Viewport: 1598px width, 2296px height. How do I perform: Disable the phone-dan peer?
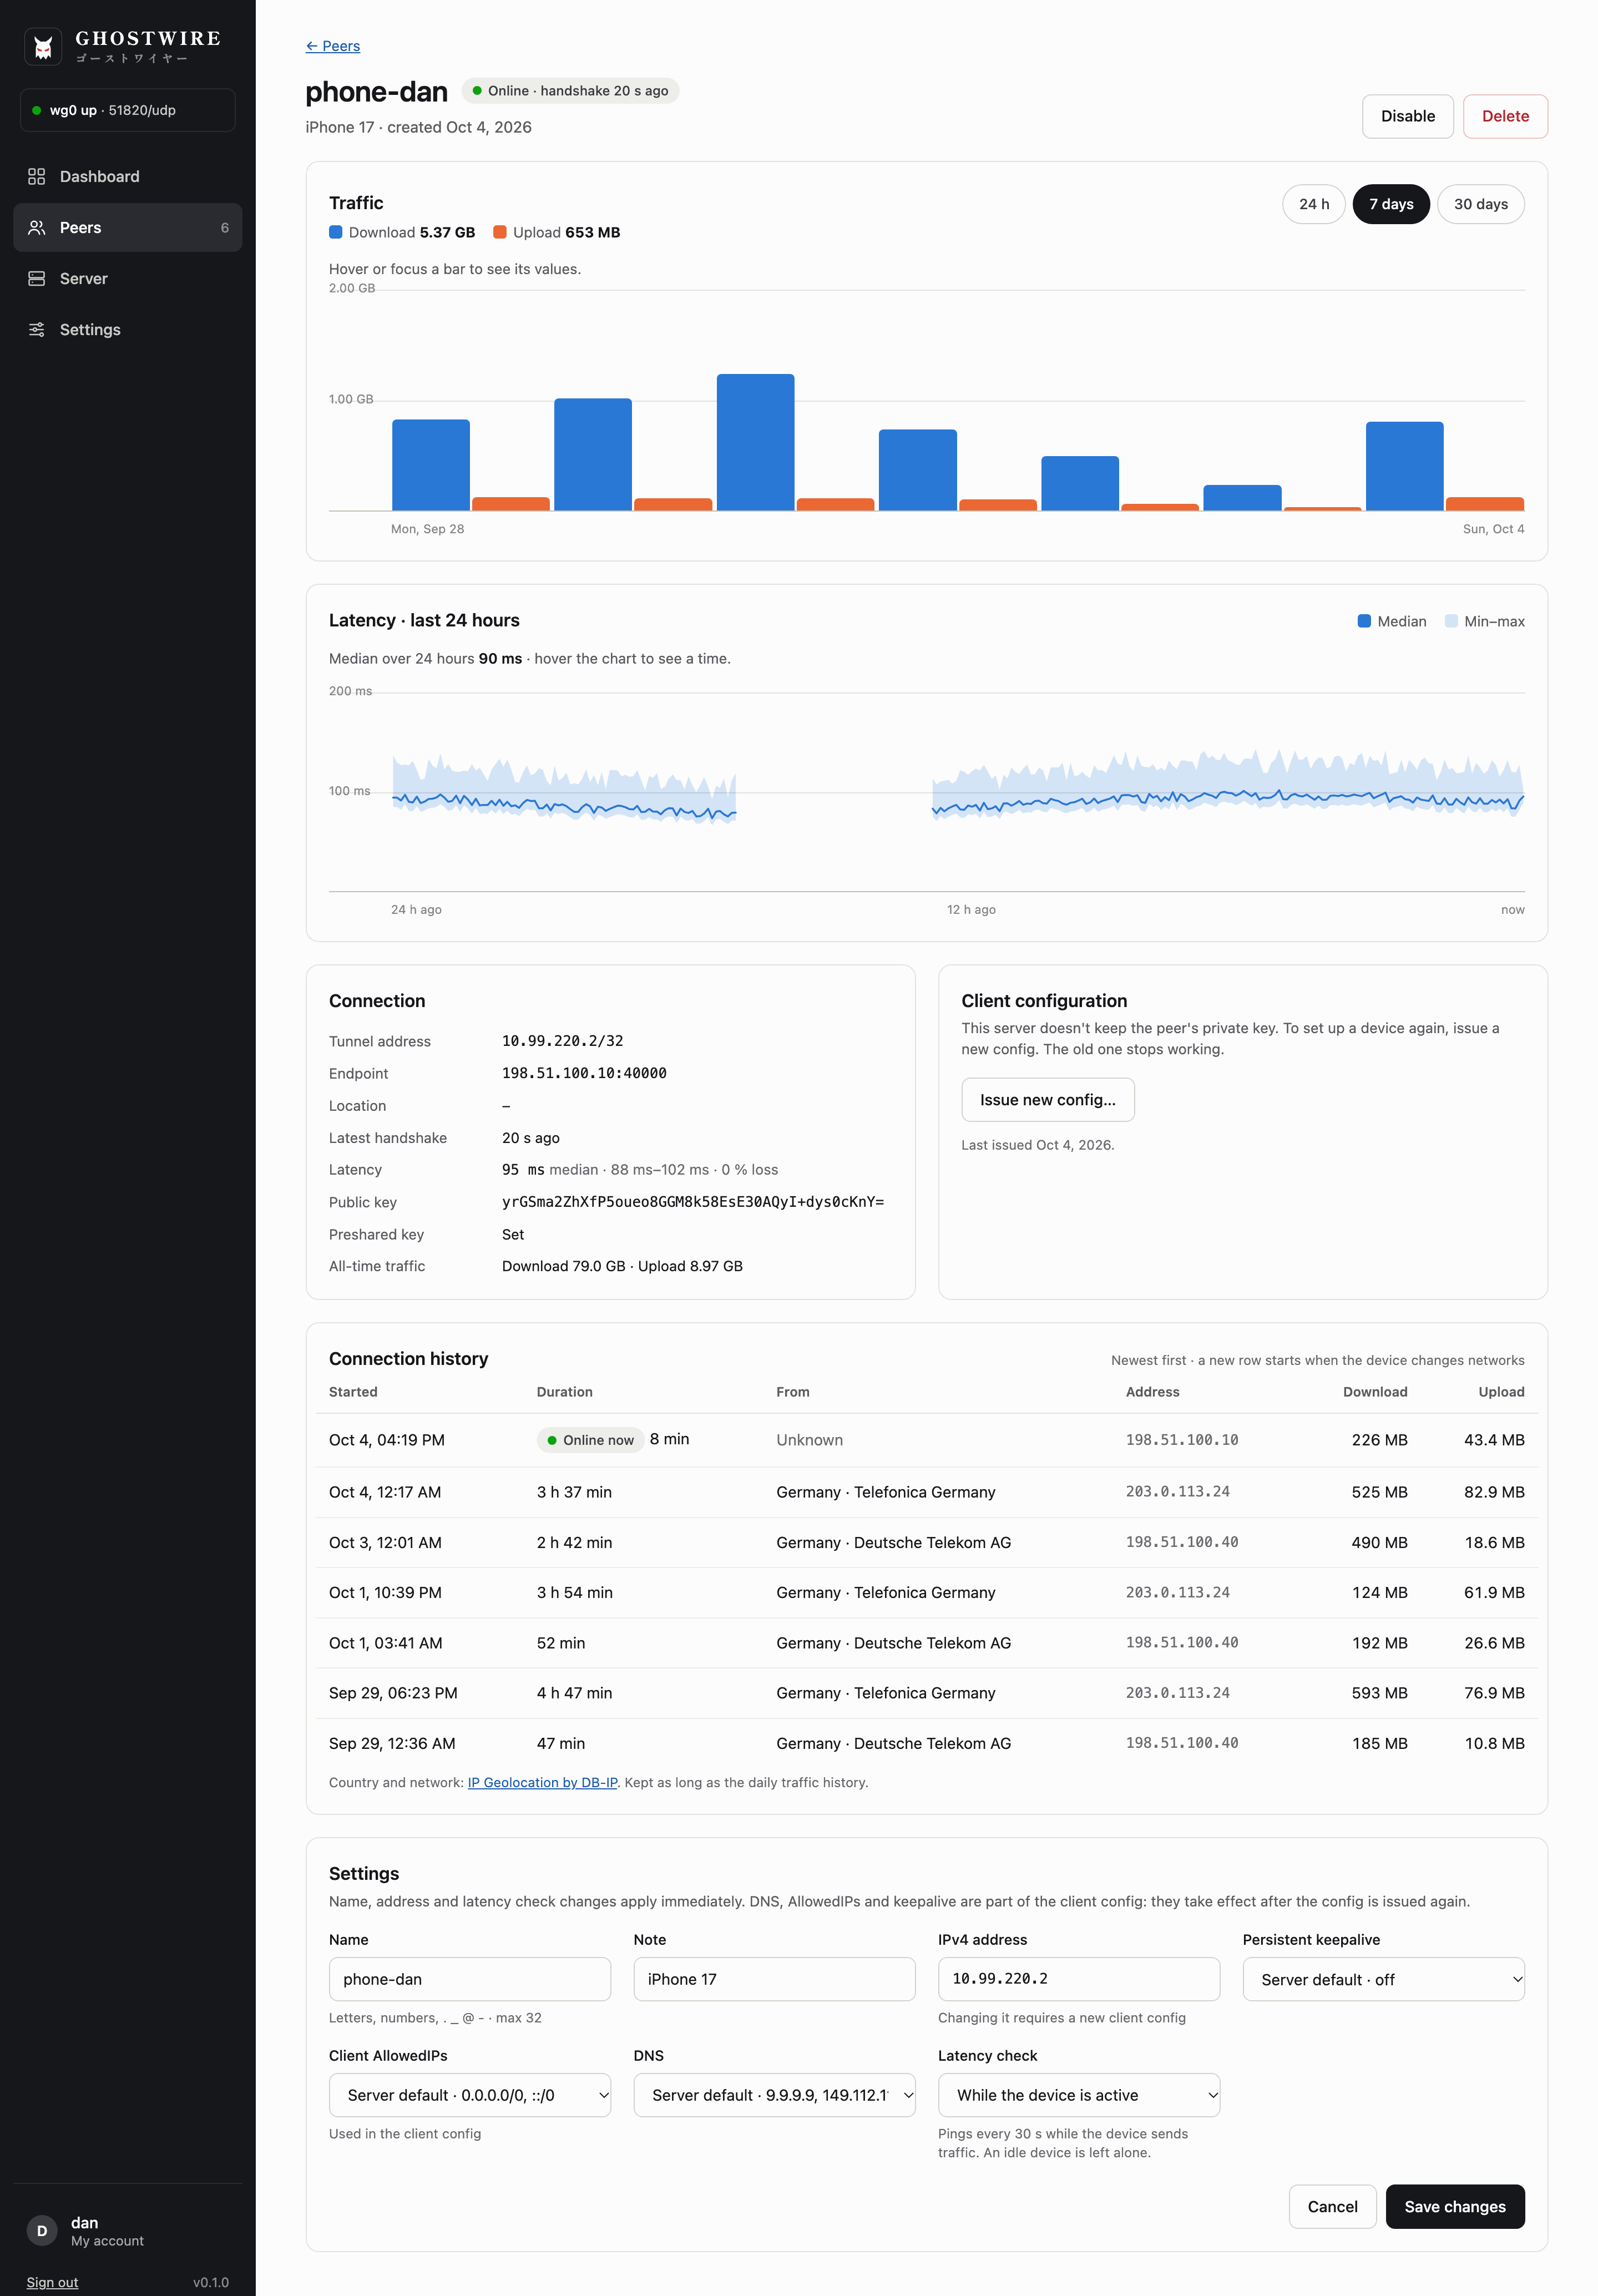click(x=1407, y=116)
